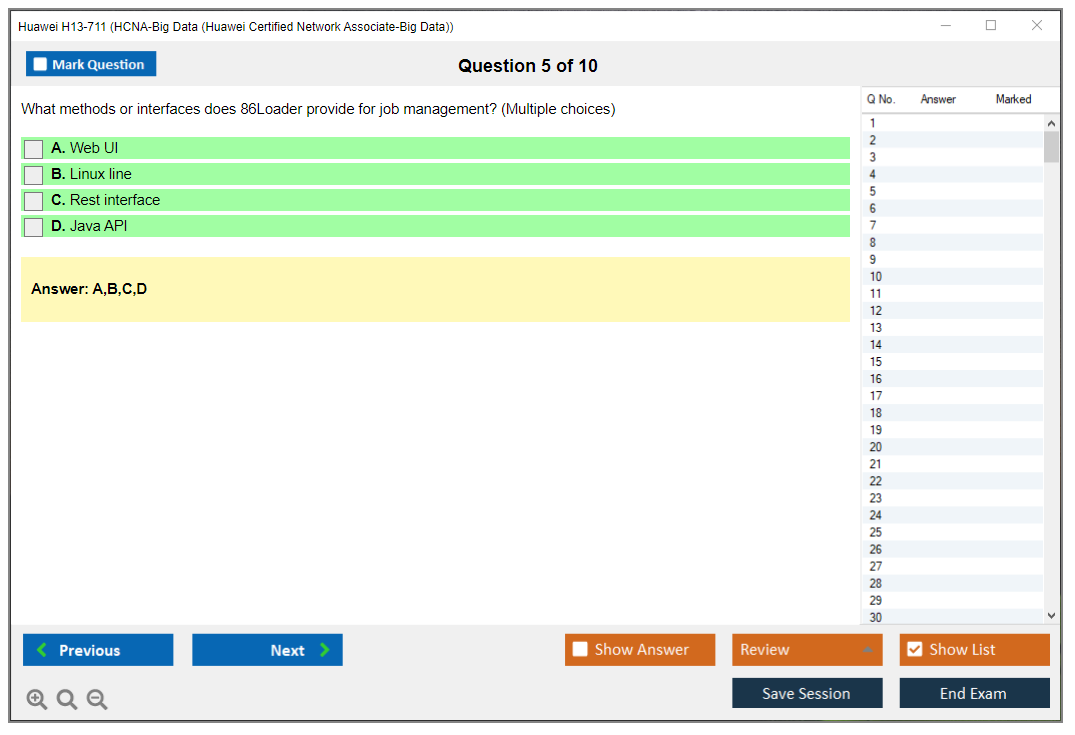Tick the Mark Question checkbox

coord(41,65)
